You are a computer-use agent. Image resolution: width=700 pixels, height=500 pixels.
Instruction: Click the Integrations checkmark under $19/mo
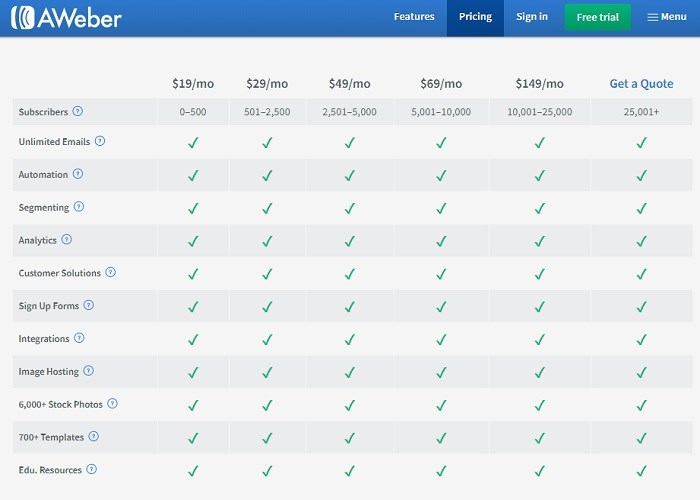(193, 339)
